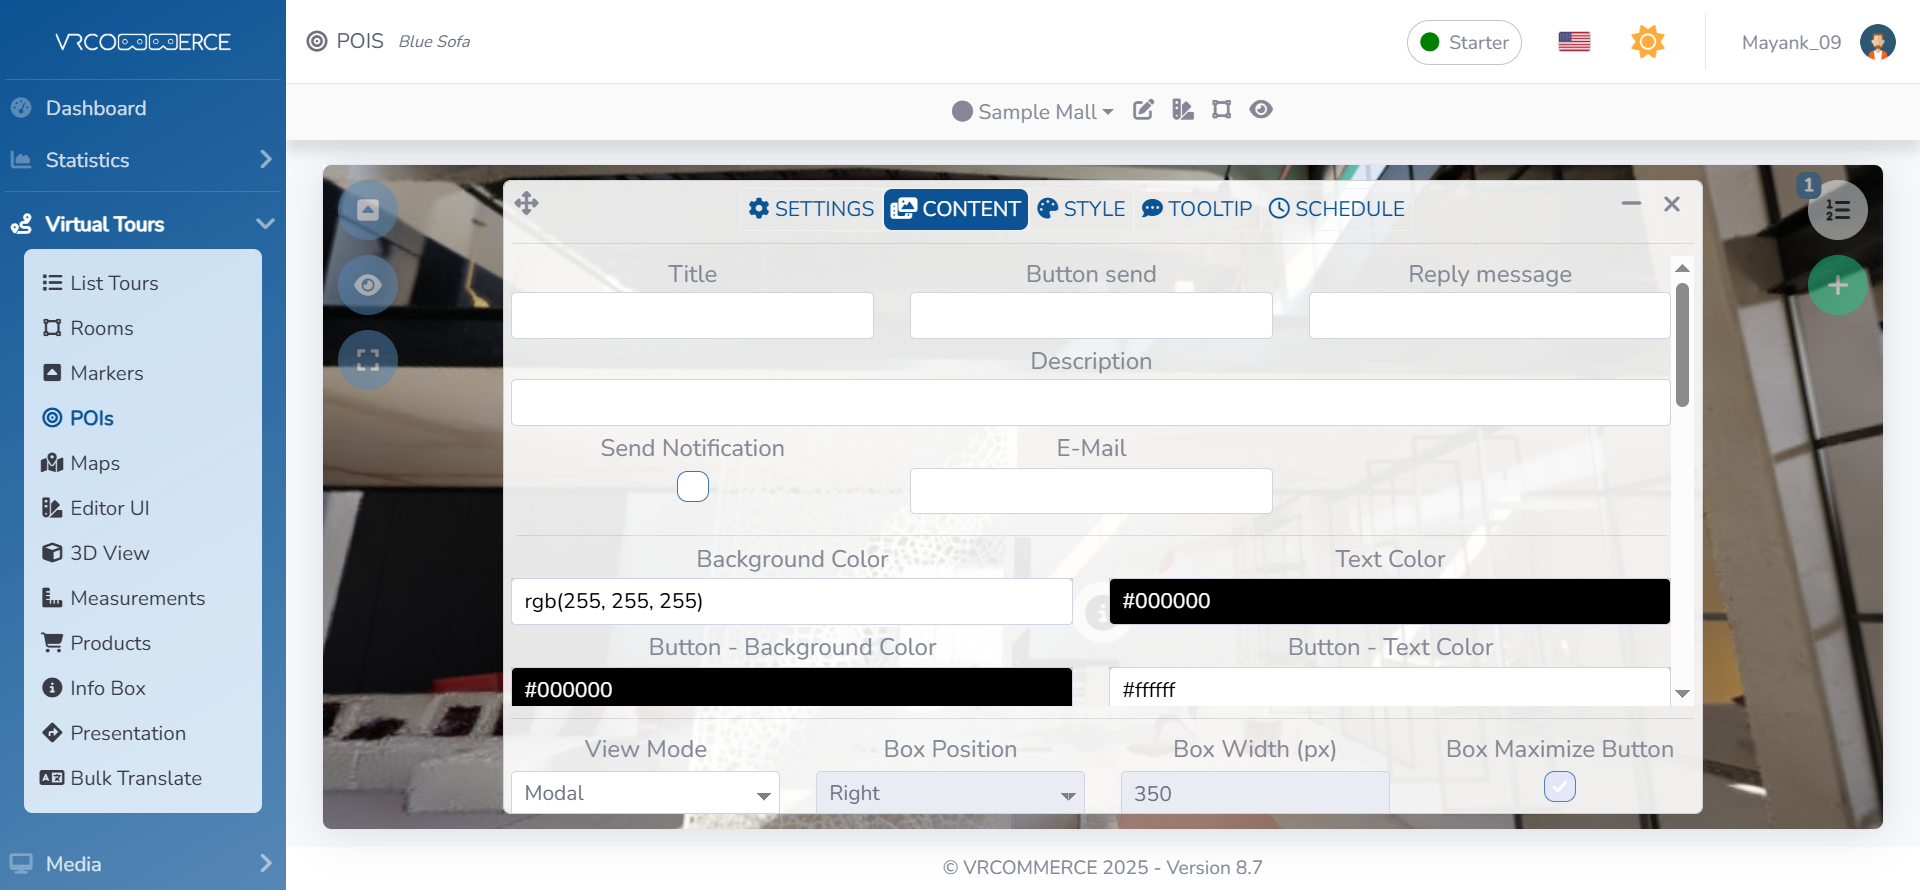The height and width of the screenshot is (890, 1920).
Task: Click the Starter plan button
Action: pos(1464,43)
